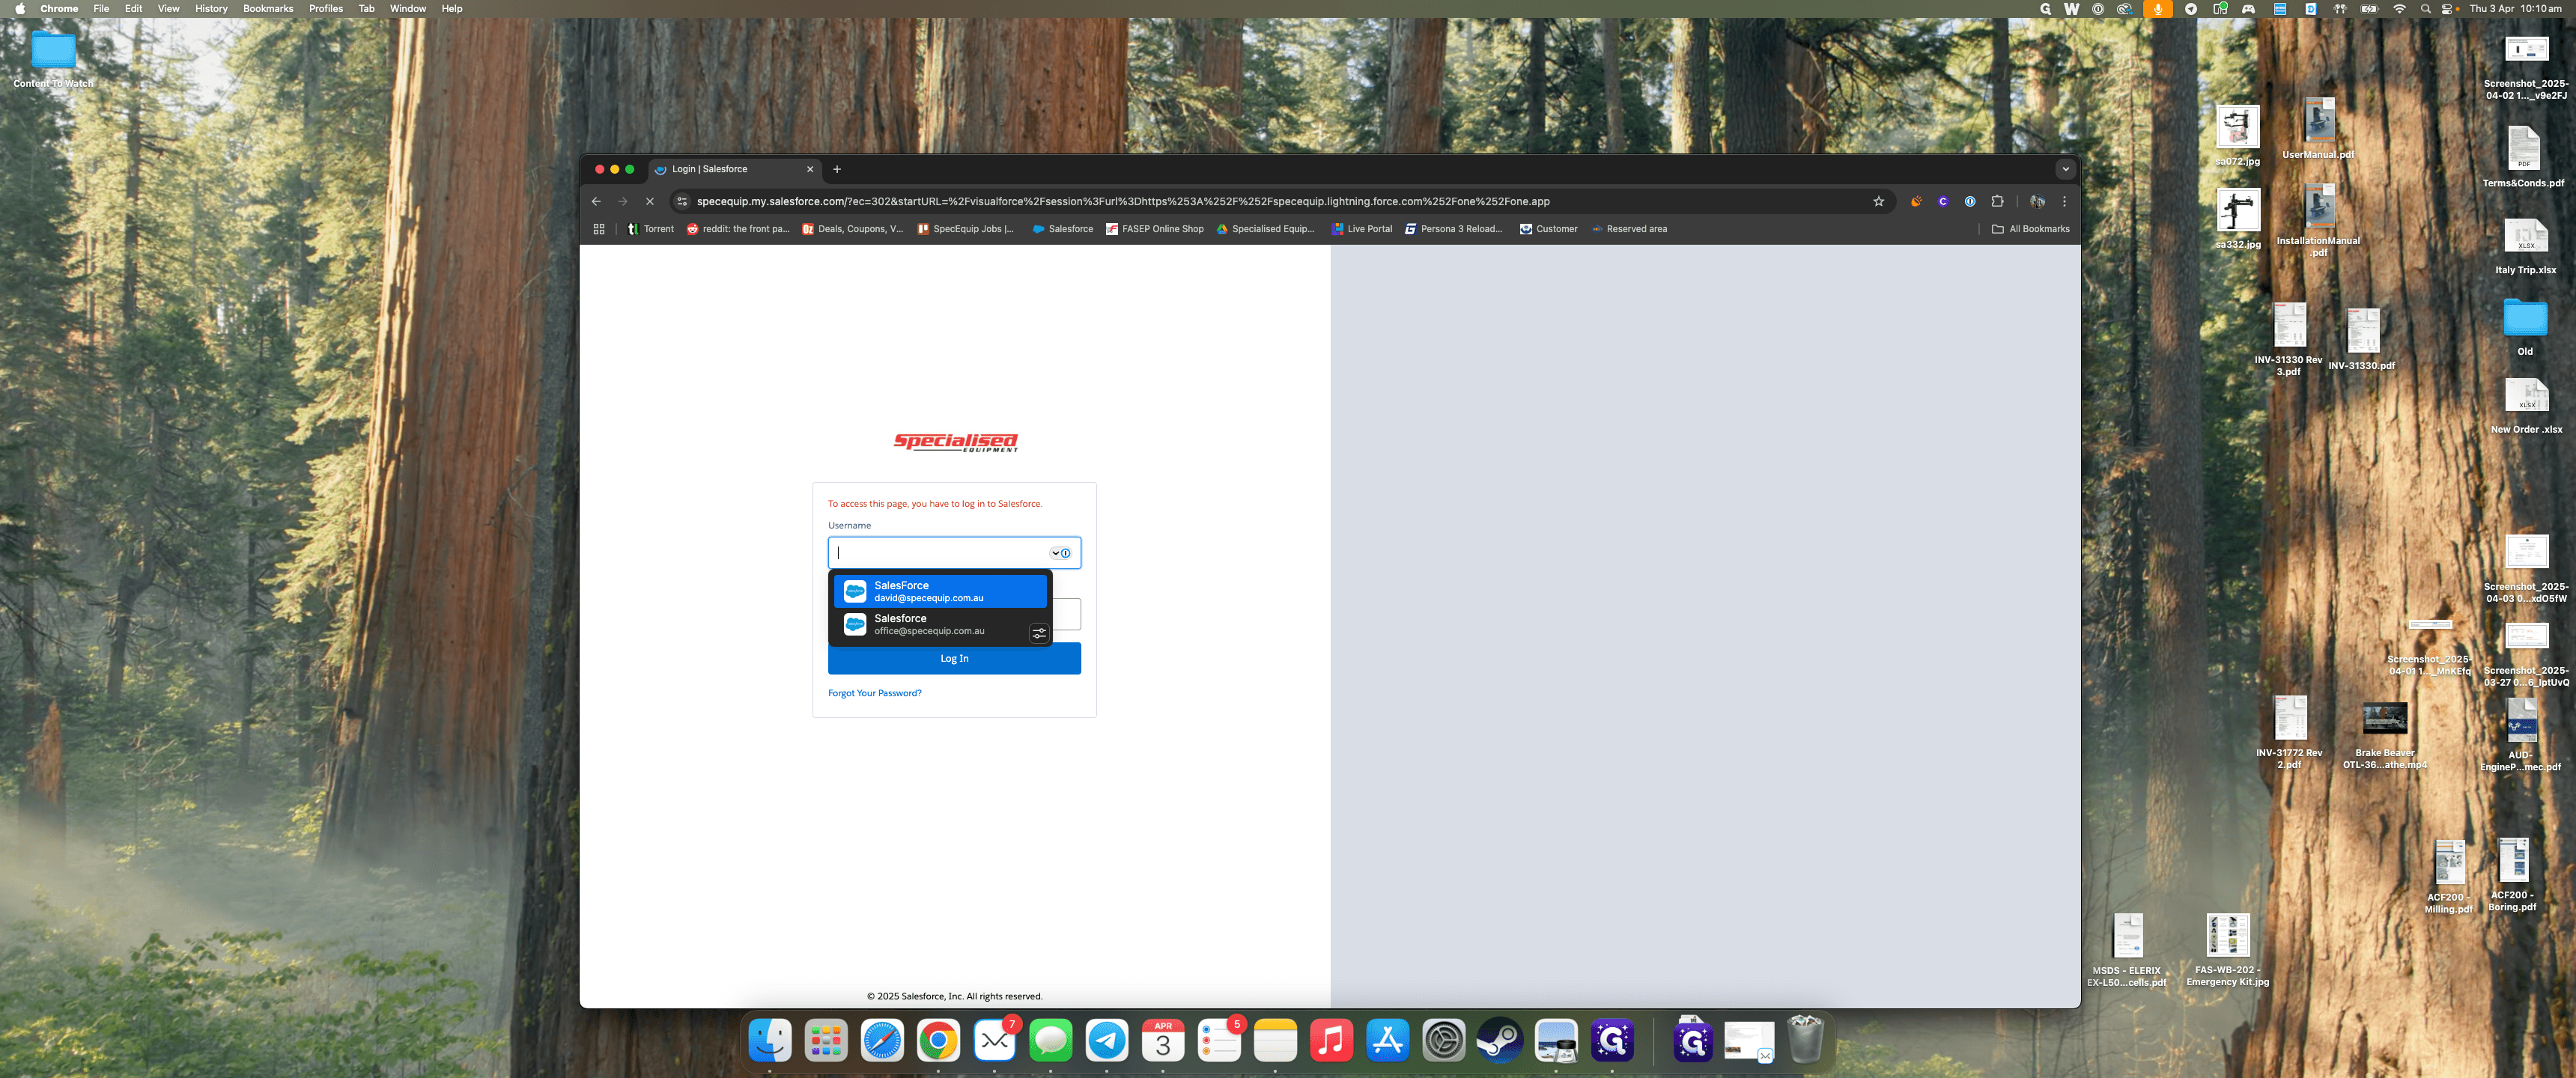Open Spotlight search in menu bar
This screenshot has width=2576, height=1078.
point(2425,9)
